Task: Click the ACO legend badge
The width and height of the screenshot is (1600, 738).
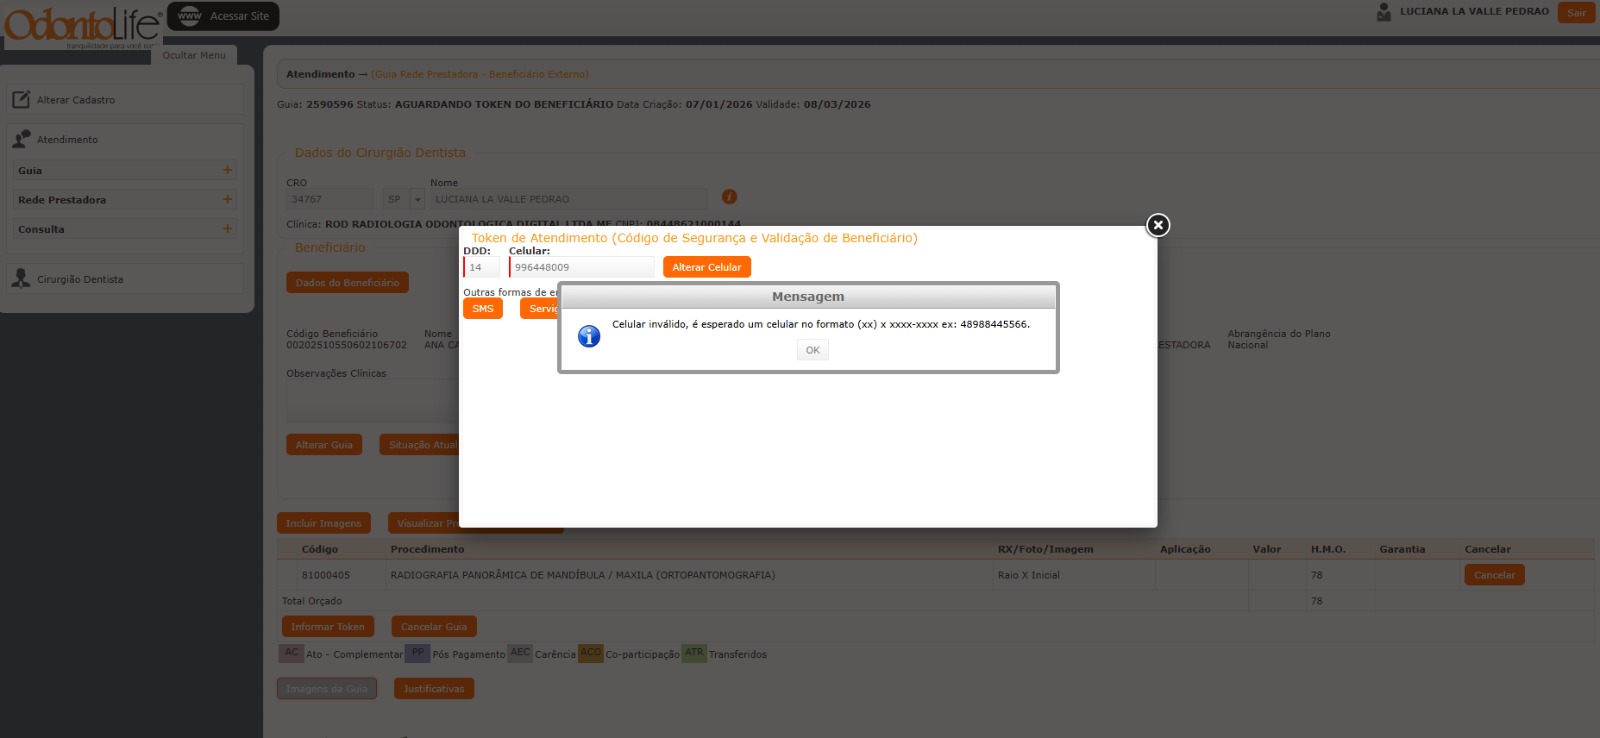Action: (x=591, y=653)
